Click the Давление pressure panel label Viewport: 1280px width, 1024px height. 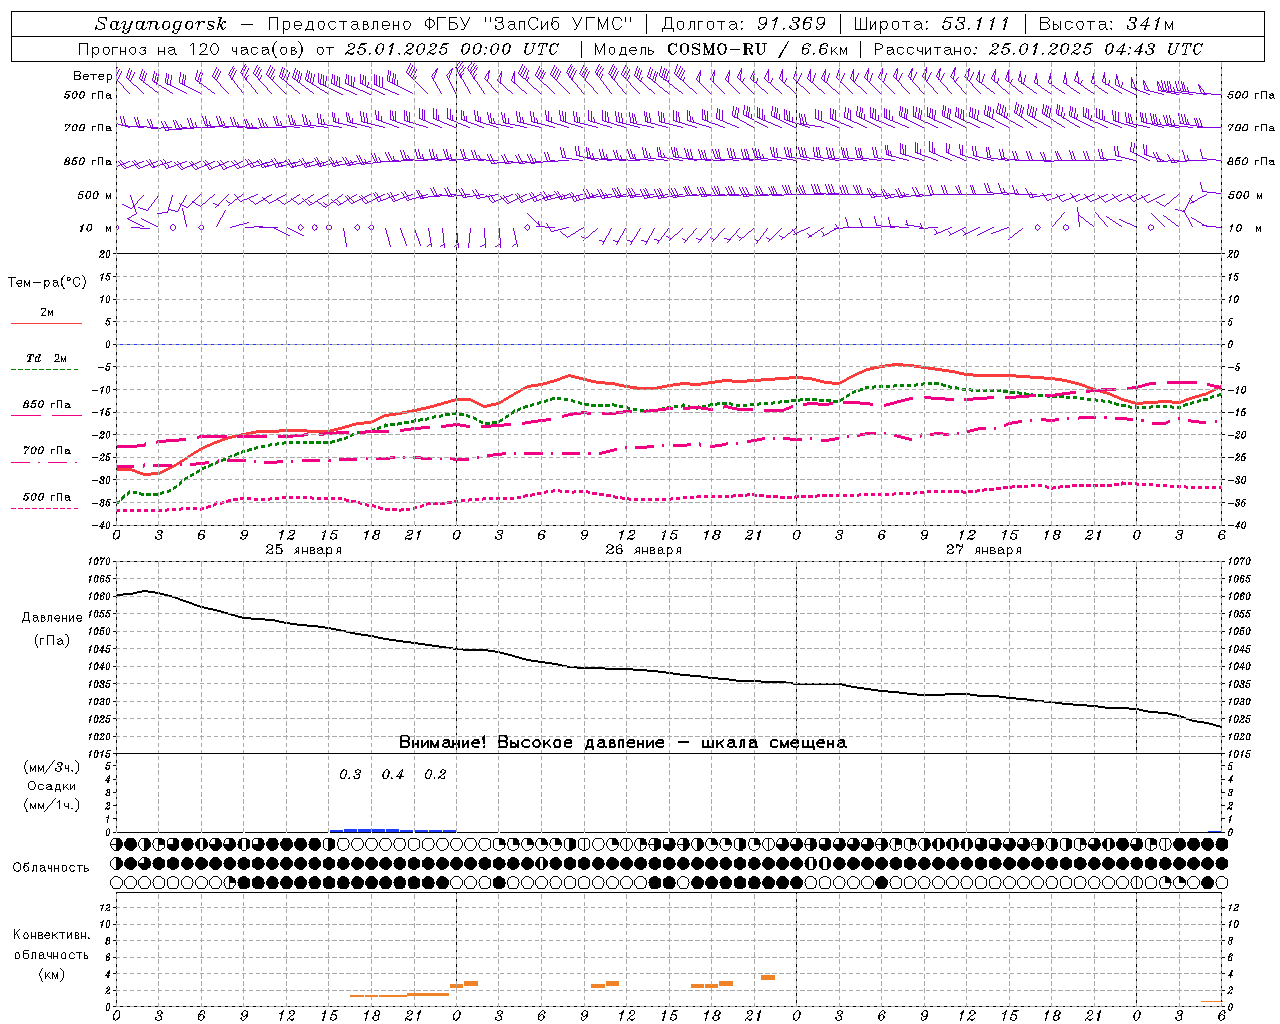click(x=52, y=618)
